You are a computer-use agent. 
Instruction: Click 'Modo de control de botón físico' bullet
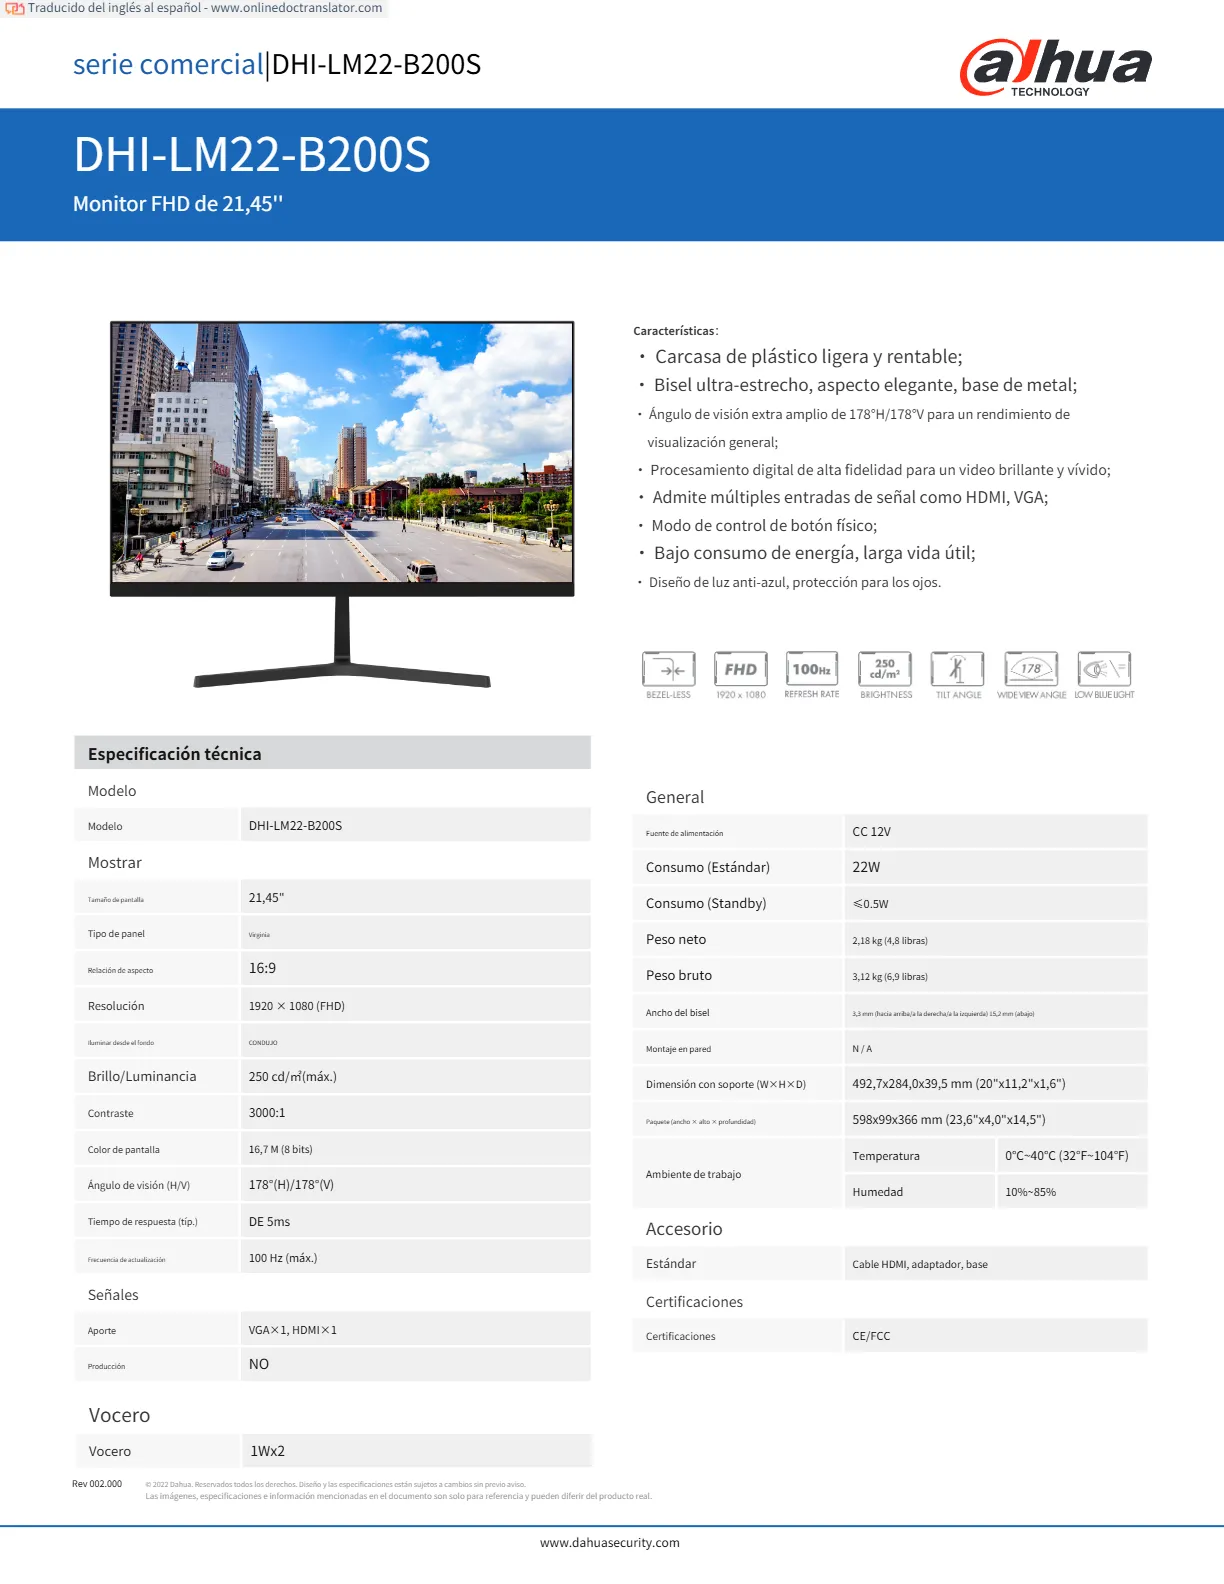point(764,526)
